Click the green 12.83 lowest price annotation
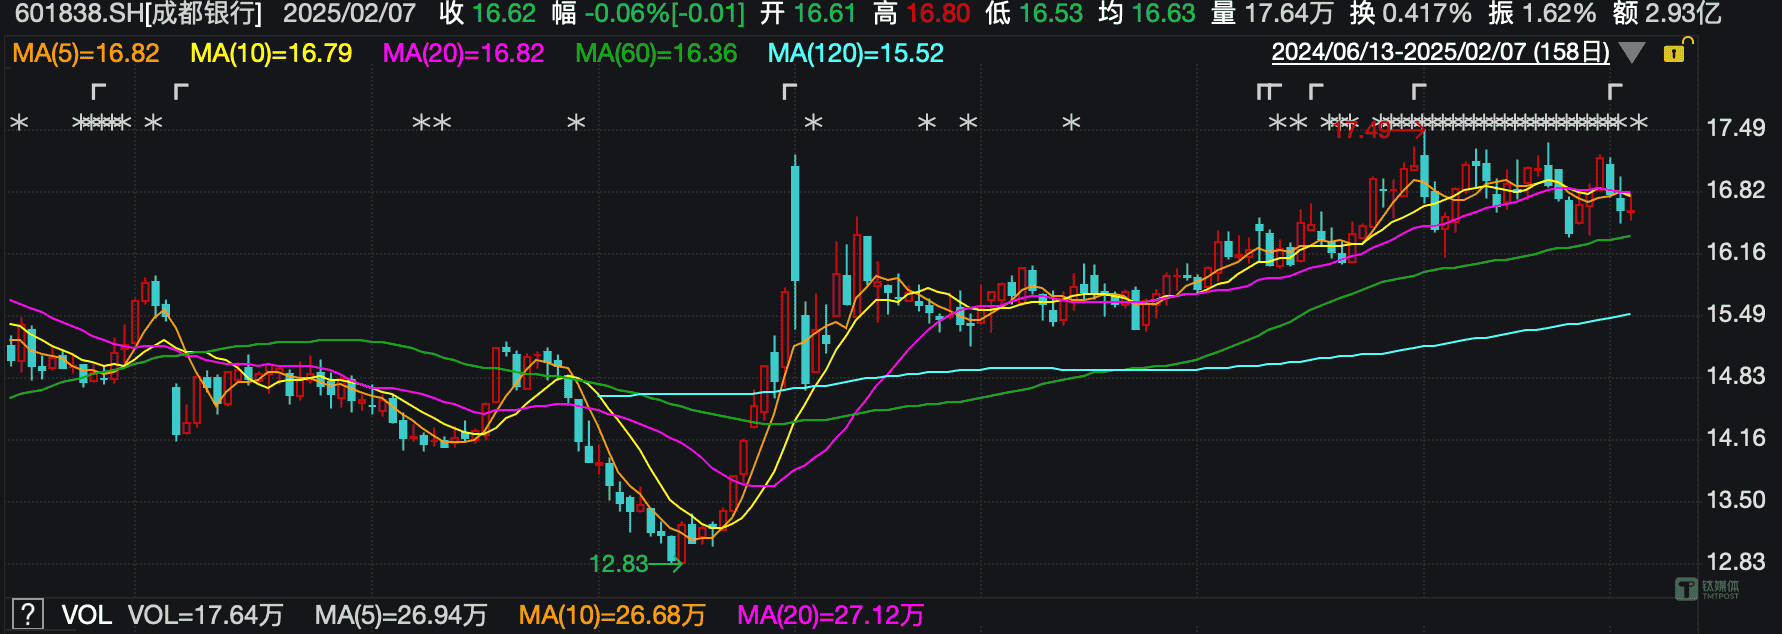The height and width of the screenshot is (634, 1782). coord(618,564)
